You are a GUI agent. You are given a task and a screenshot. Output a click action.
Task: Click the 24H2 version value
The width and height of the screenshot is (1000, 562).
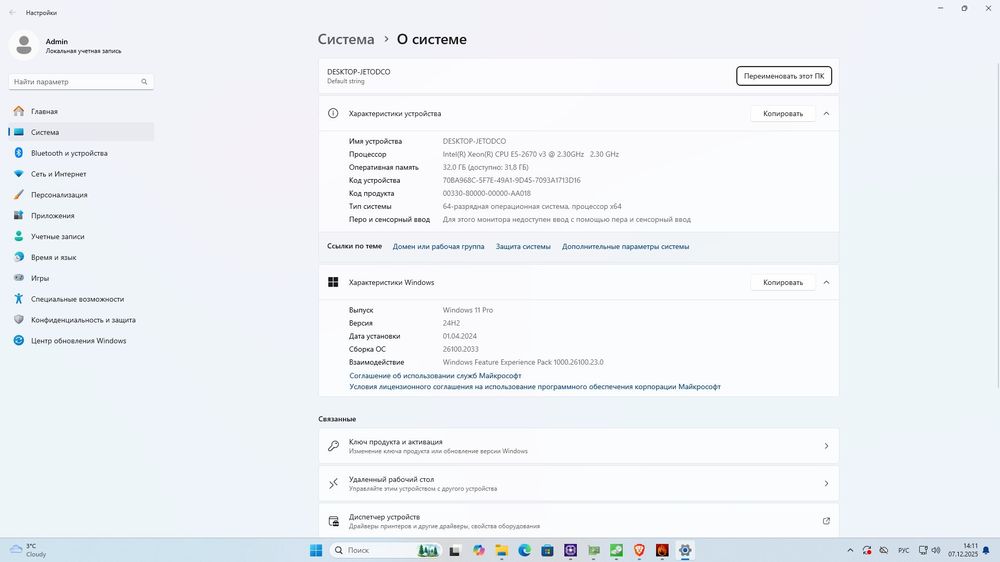coord(451,323)
